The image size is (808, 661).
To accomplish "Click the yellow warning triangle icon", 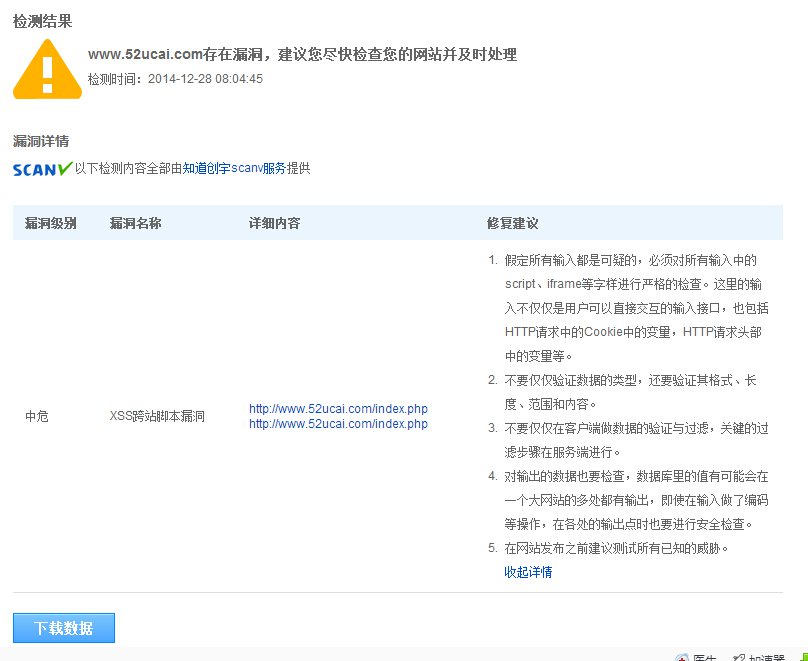I will tap(47, 69).
